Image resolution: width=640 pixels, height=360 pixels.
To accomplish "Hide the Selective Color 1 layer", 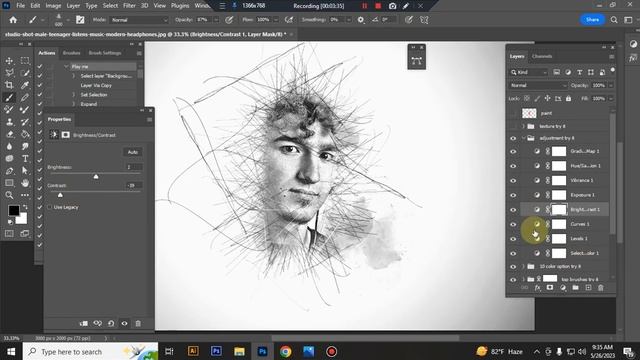I will tap(513, 253).
